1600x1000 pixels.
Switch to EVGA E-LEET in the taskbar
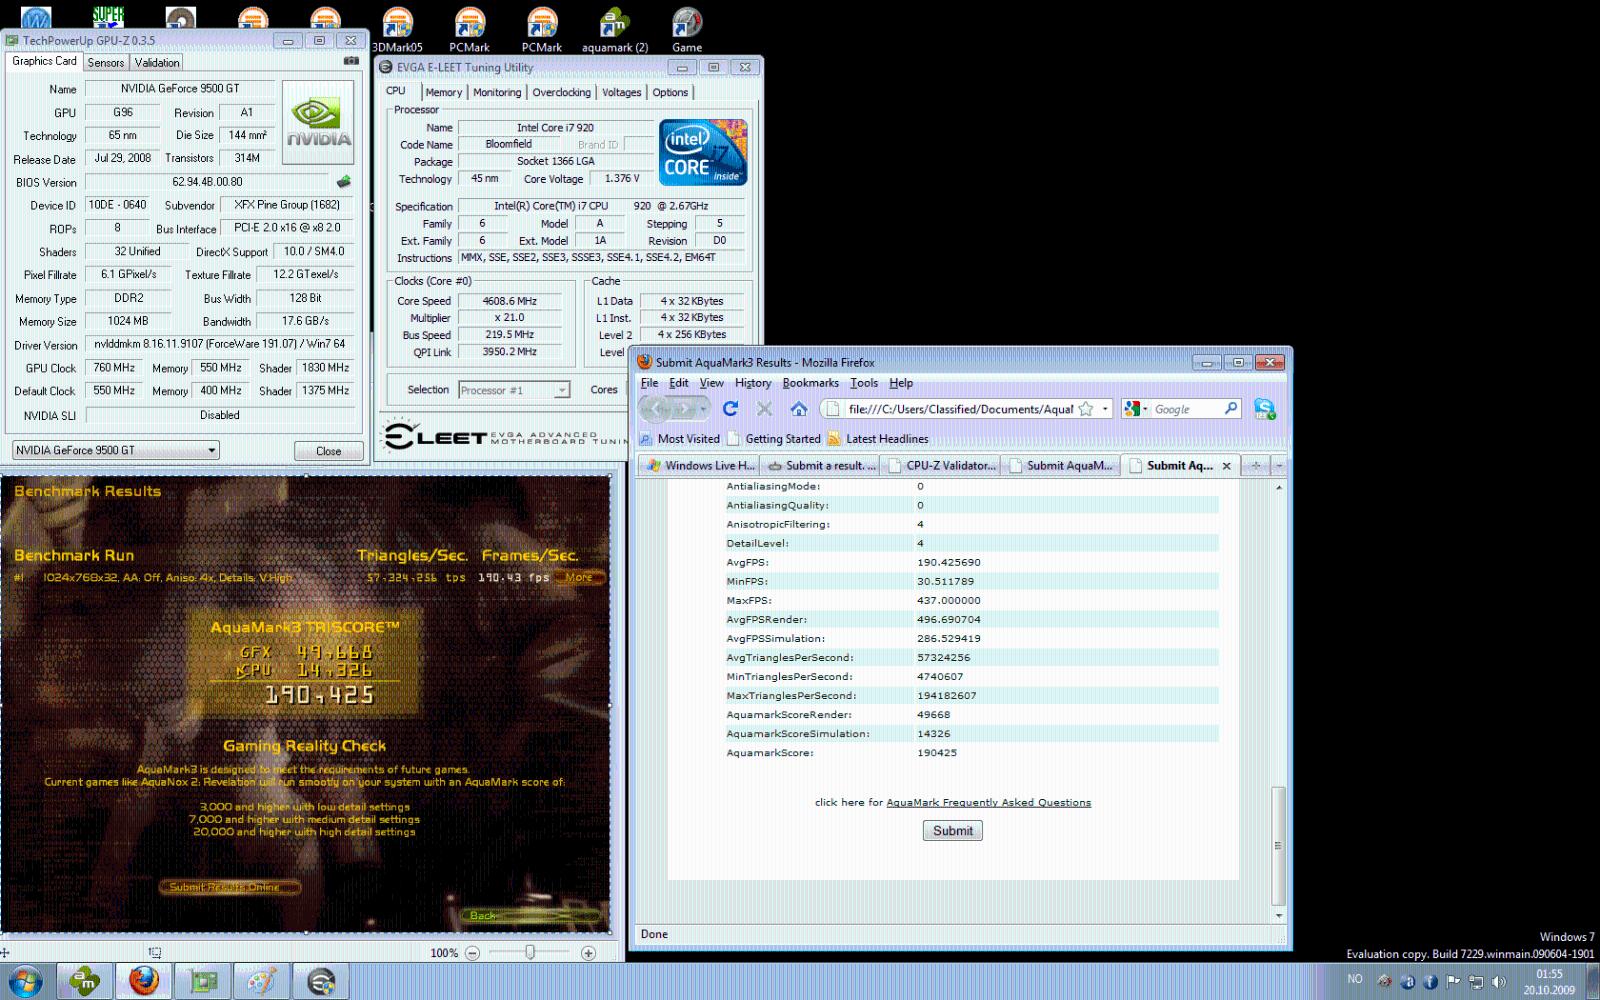point(321,981)
